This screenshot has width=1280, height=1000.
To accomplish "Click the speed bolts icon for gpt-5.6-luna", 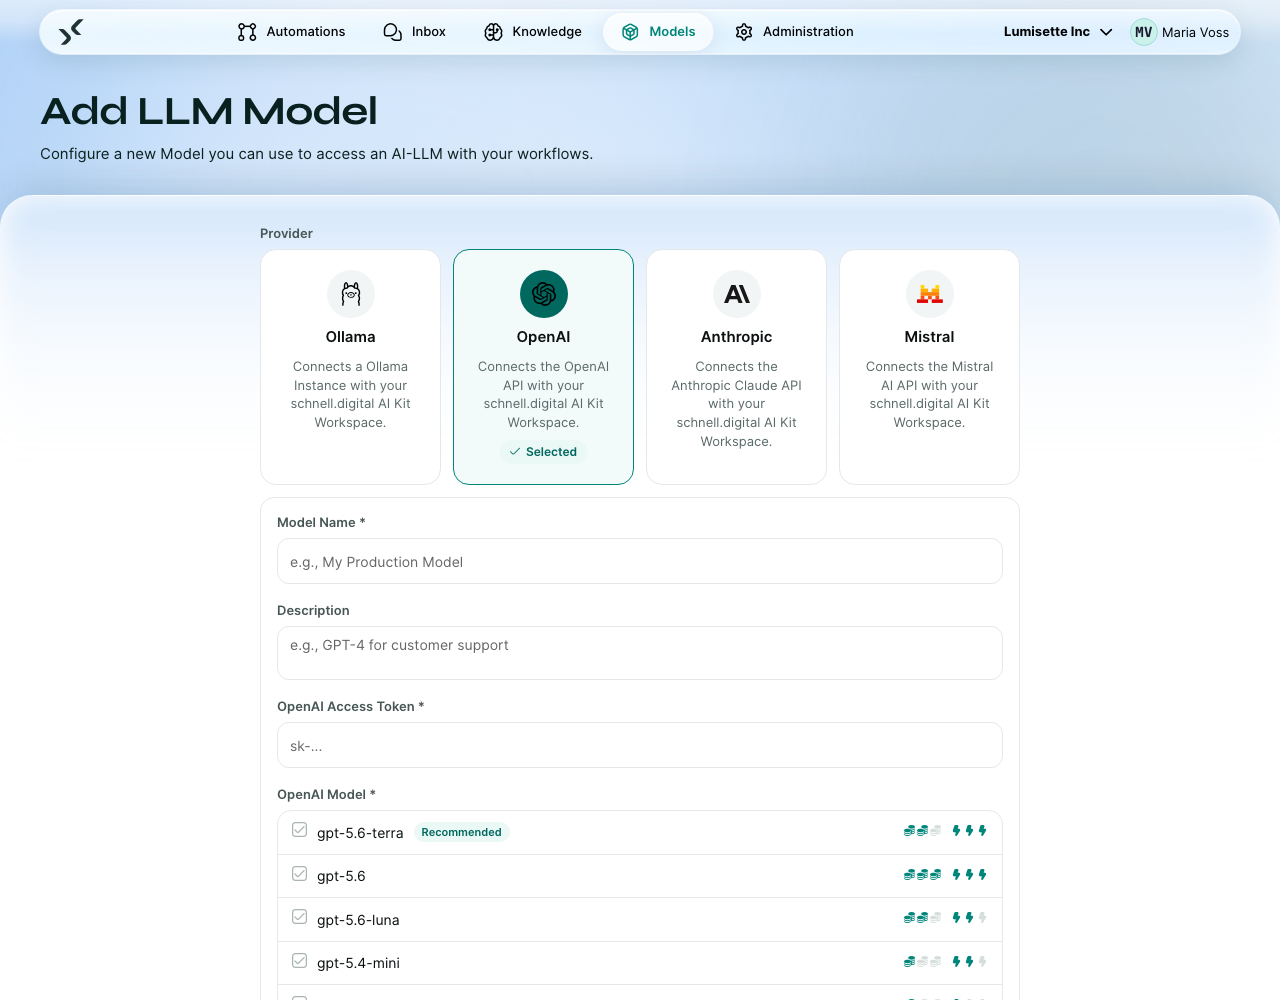I will tap(970, 918).
